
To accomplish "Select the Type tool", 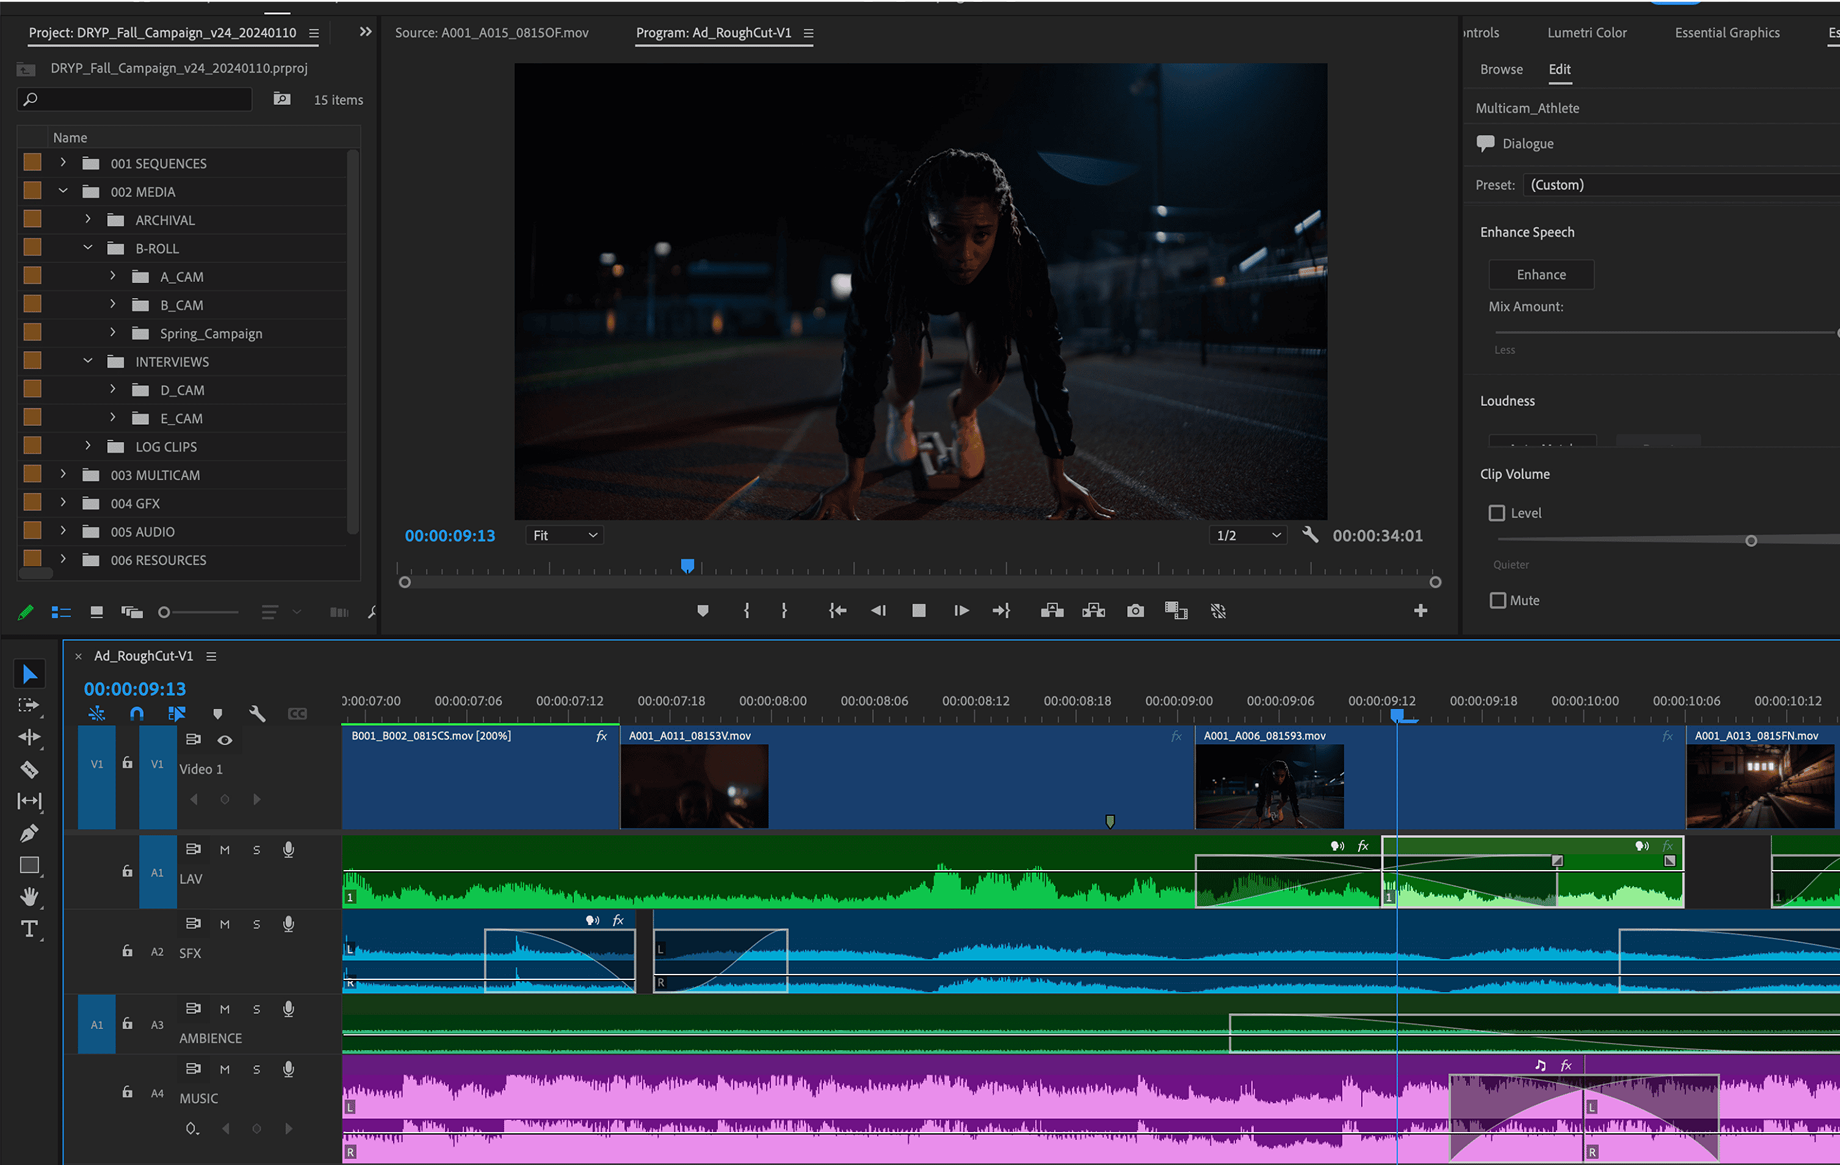I will (29, 929).
